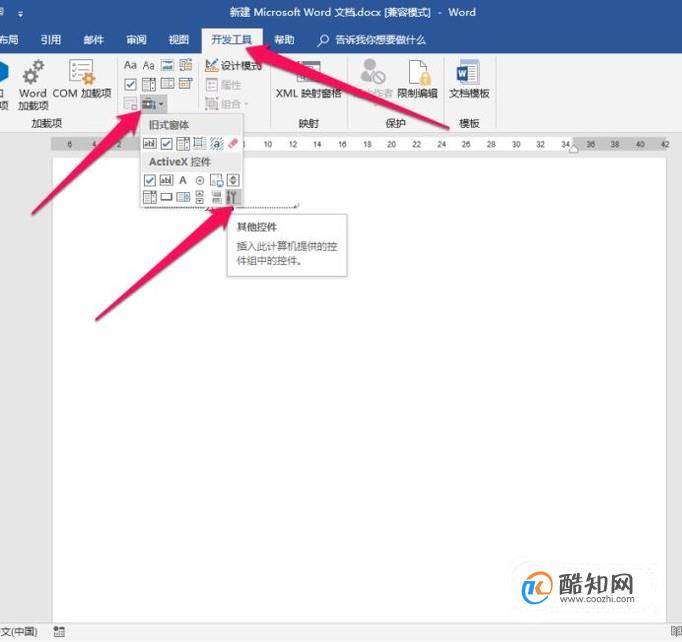Insert ActiveX check box control

(x=150, y=180)
